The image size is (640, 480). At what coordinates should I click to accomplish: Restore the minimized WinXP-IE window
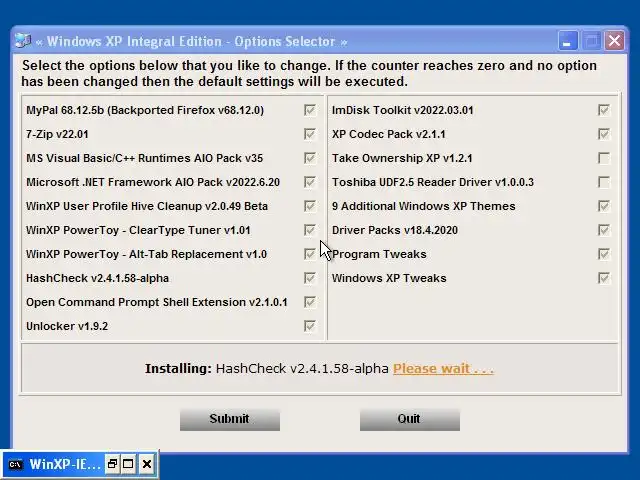(x=112, y=464)
